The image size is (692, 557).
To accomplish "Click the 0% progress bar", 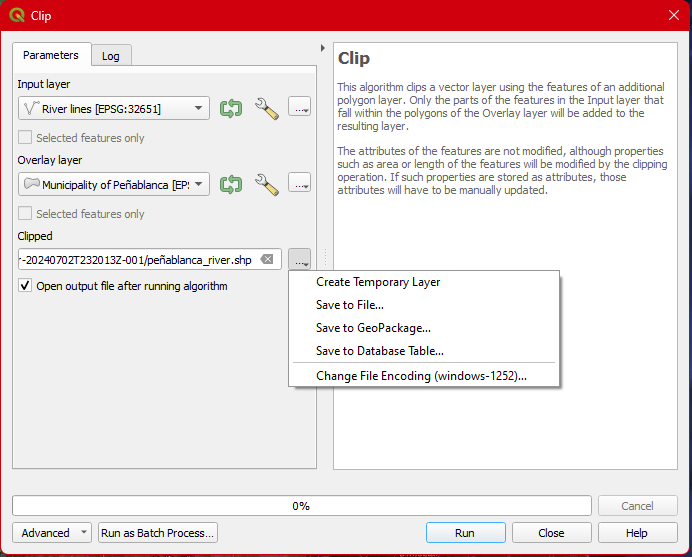I will 300,506.
